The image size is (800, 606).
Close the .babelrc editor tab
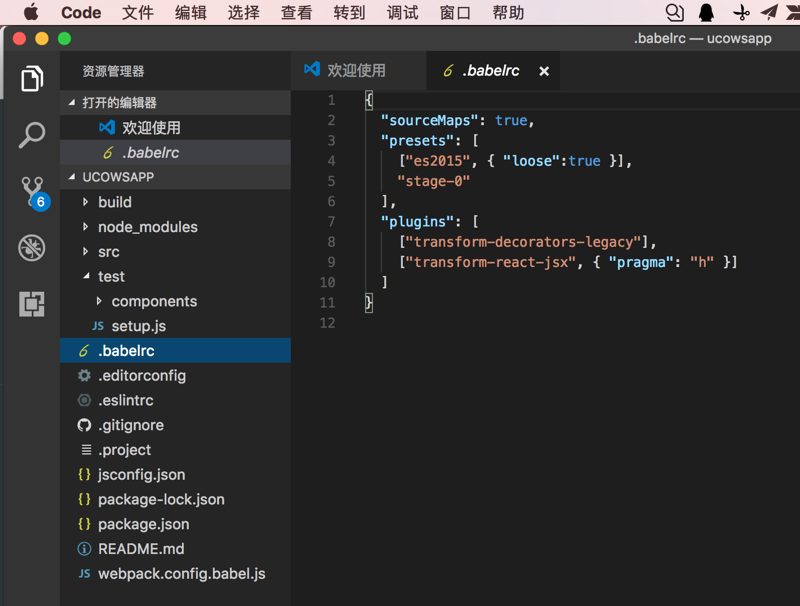[x=544, y=71]
